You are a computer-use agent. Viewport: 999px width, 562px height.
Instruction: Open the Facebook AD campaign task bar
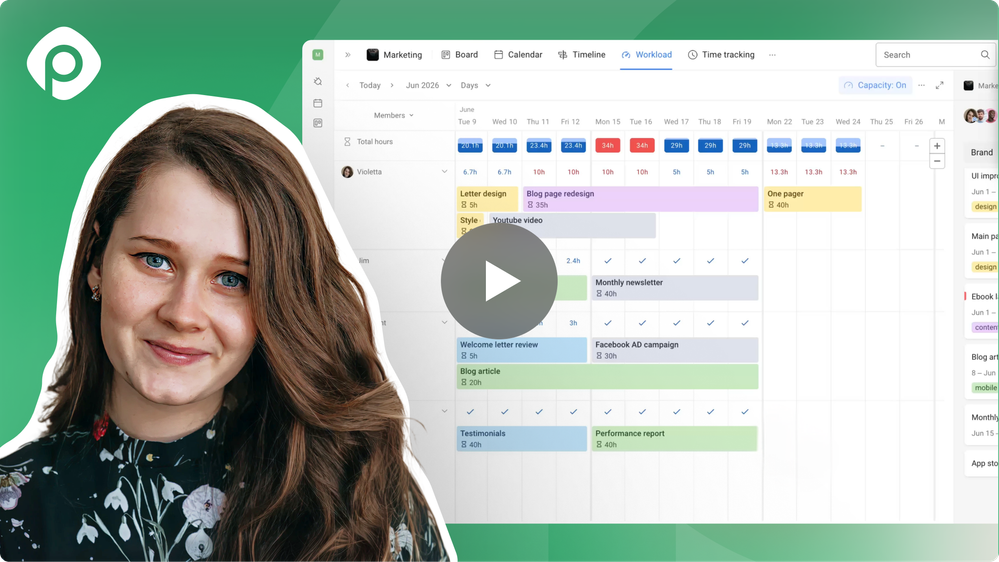click(675, 350)
